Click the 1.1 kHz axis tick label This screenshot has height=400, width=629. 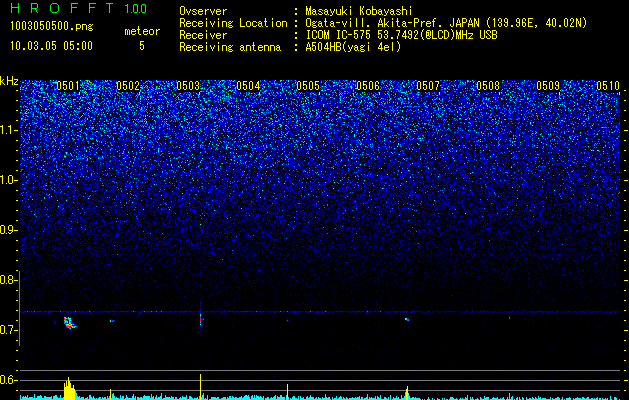pos(8,130)
